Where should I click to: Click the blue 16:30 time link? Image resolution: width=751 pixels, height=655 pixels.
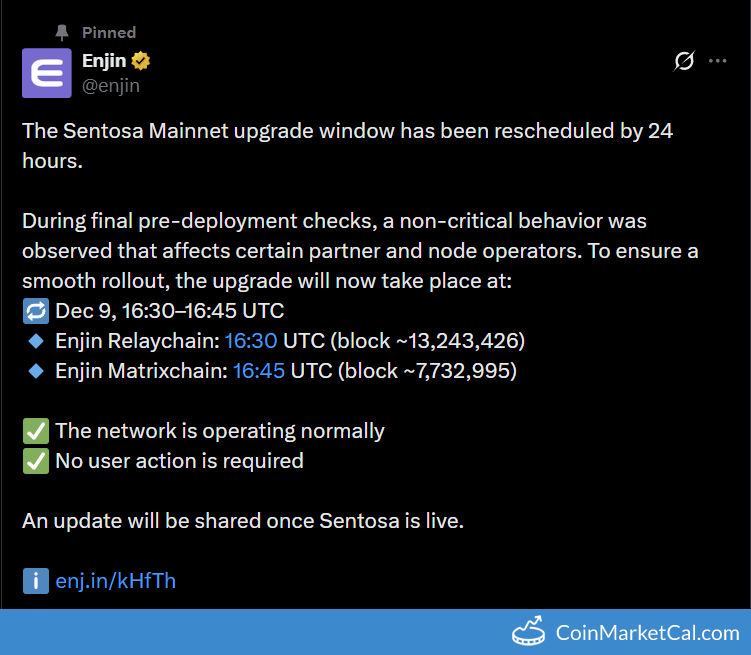coord(250,341)
